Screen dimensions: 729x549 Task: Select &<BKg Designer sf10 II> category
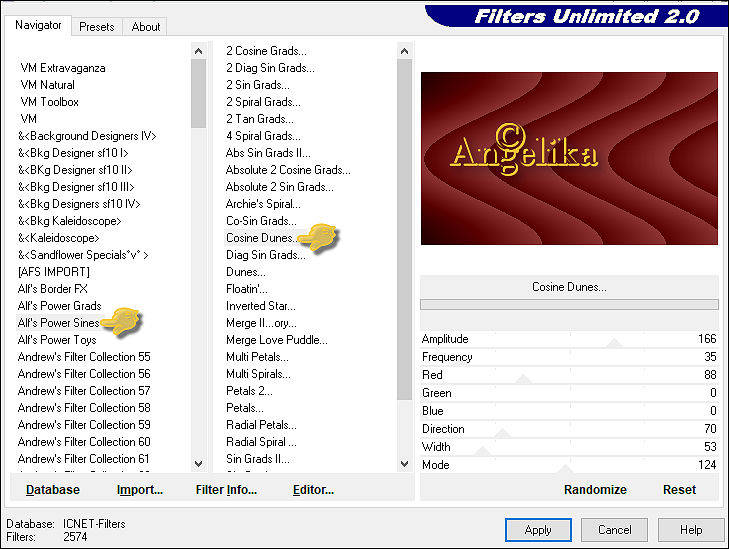pos(75,170)
